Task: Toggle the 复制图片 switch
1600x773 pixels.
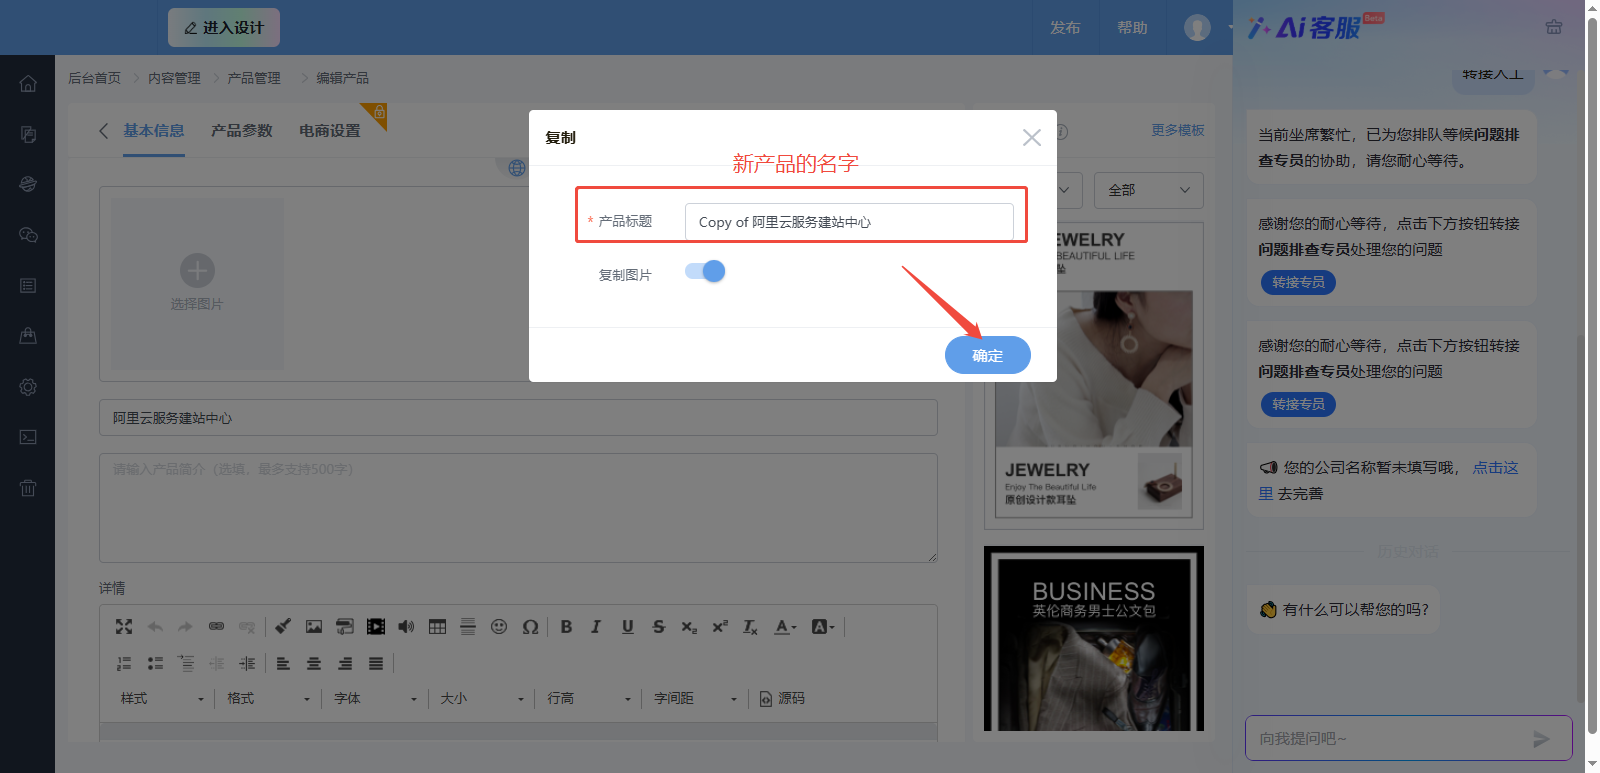Action: pos(705,272)
